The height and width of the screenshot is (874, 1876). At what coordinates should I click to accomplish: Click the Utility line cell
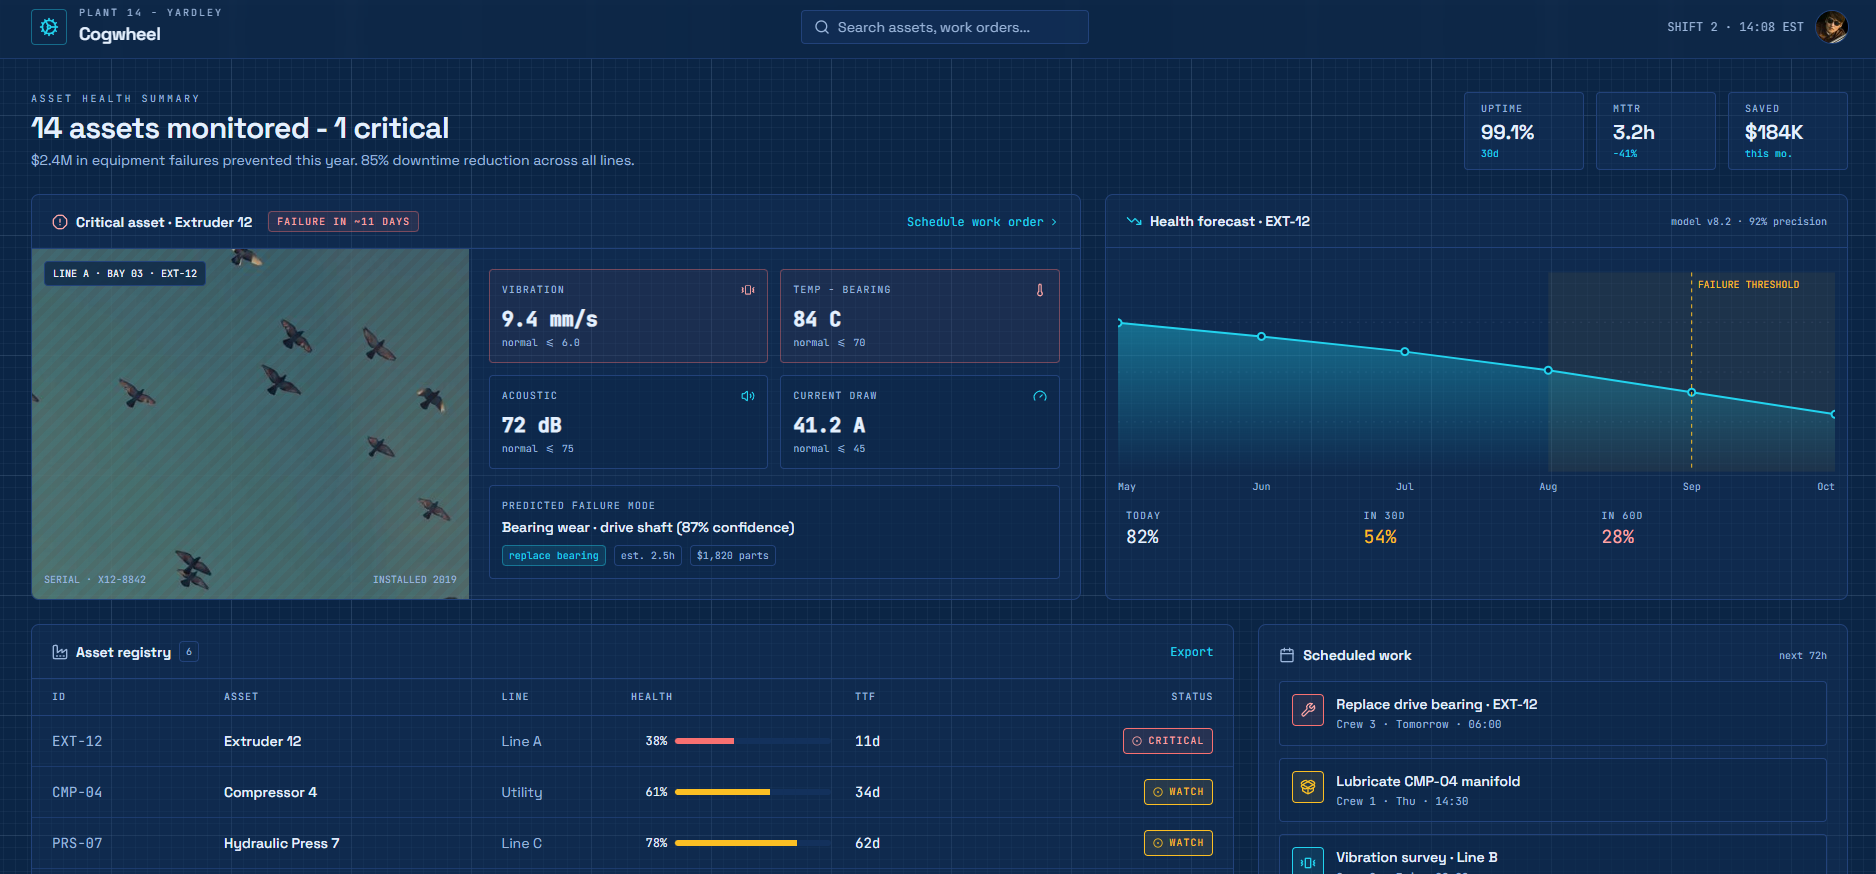(522, 792)
